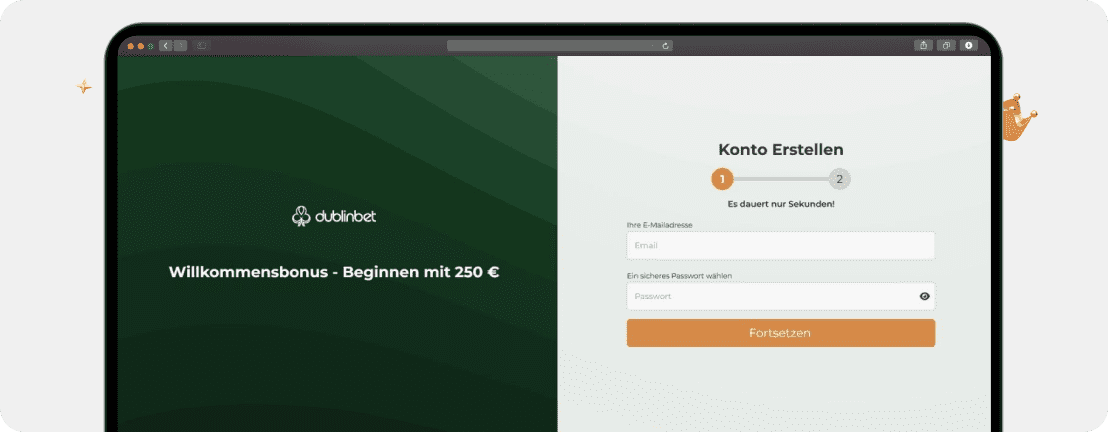Close the browser window with the red dot
Image resolution: width=1108 pixels, height=432 pixels.
click(131, 46)
